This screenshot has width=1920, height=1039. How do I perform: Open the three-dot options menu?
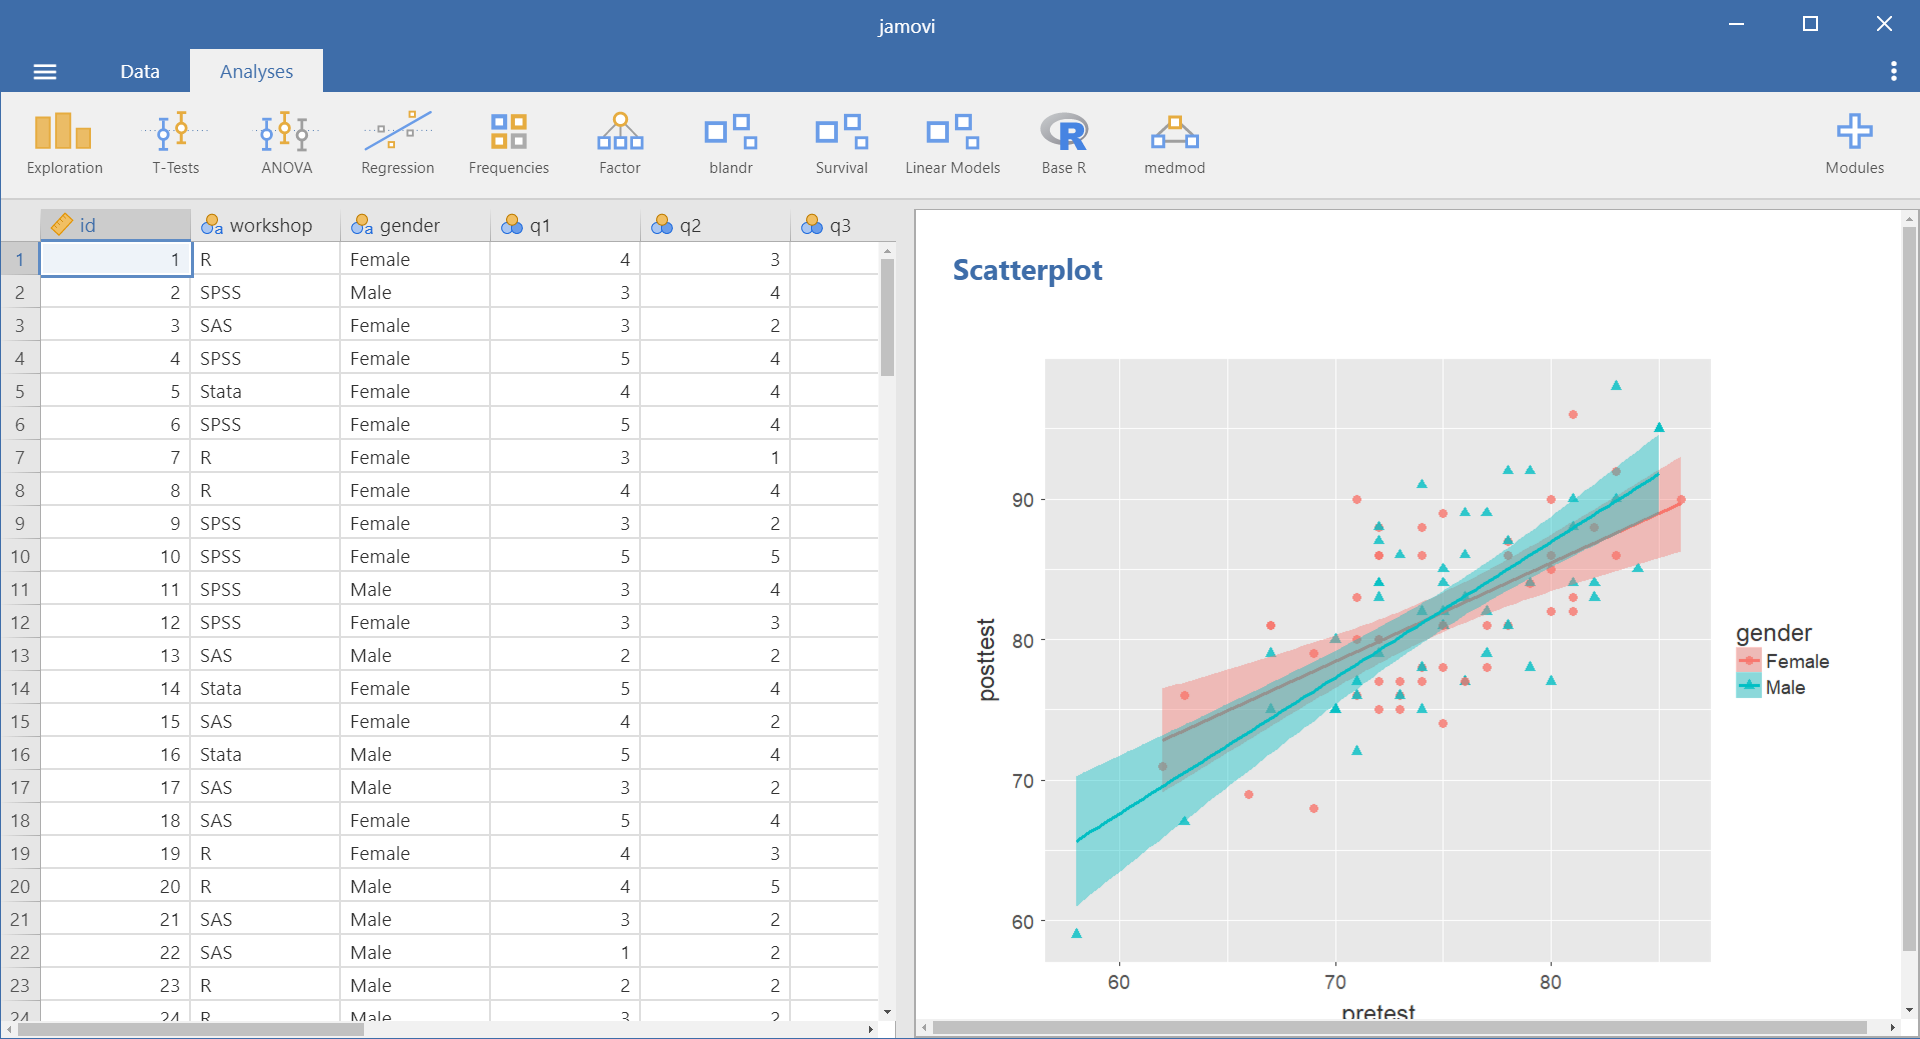click(x=1893, y=71)
